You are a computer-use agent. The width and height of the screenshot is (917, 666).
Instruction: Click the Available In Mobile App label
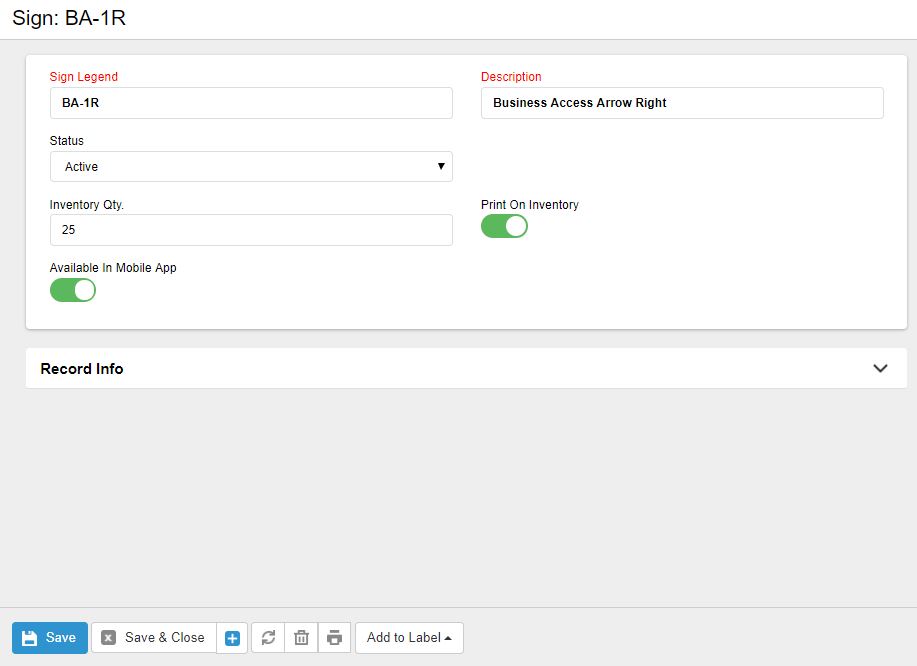113,268
